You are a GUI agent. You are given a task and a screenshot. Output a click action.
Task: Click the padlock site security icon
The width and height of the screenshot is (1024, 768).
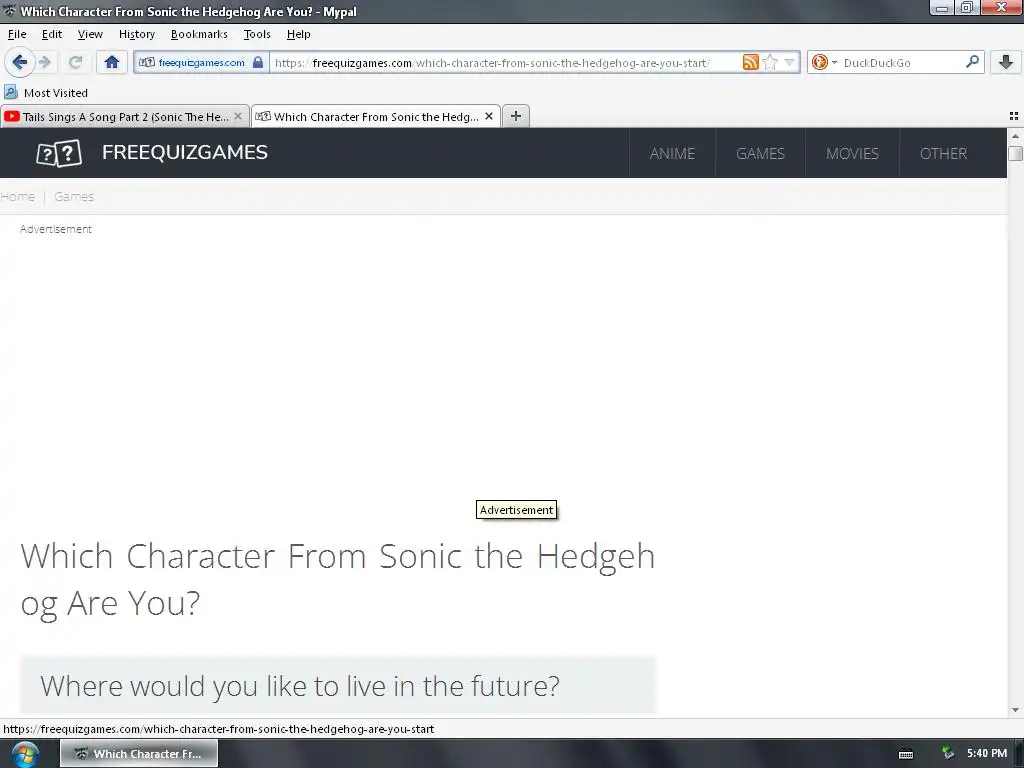click(258, 63)
